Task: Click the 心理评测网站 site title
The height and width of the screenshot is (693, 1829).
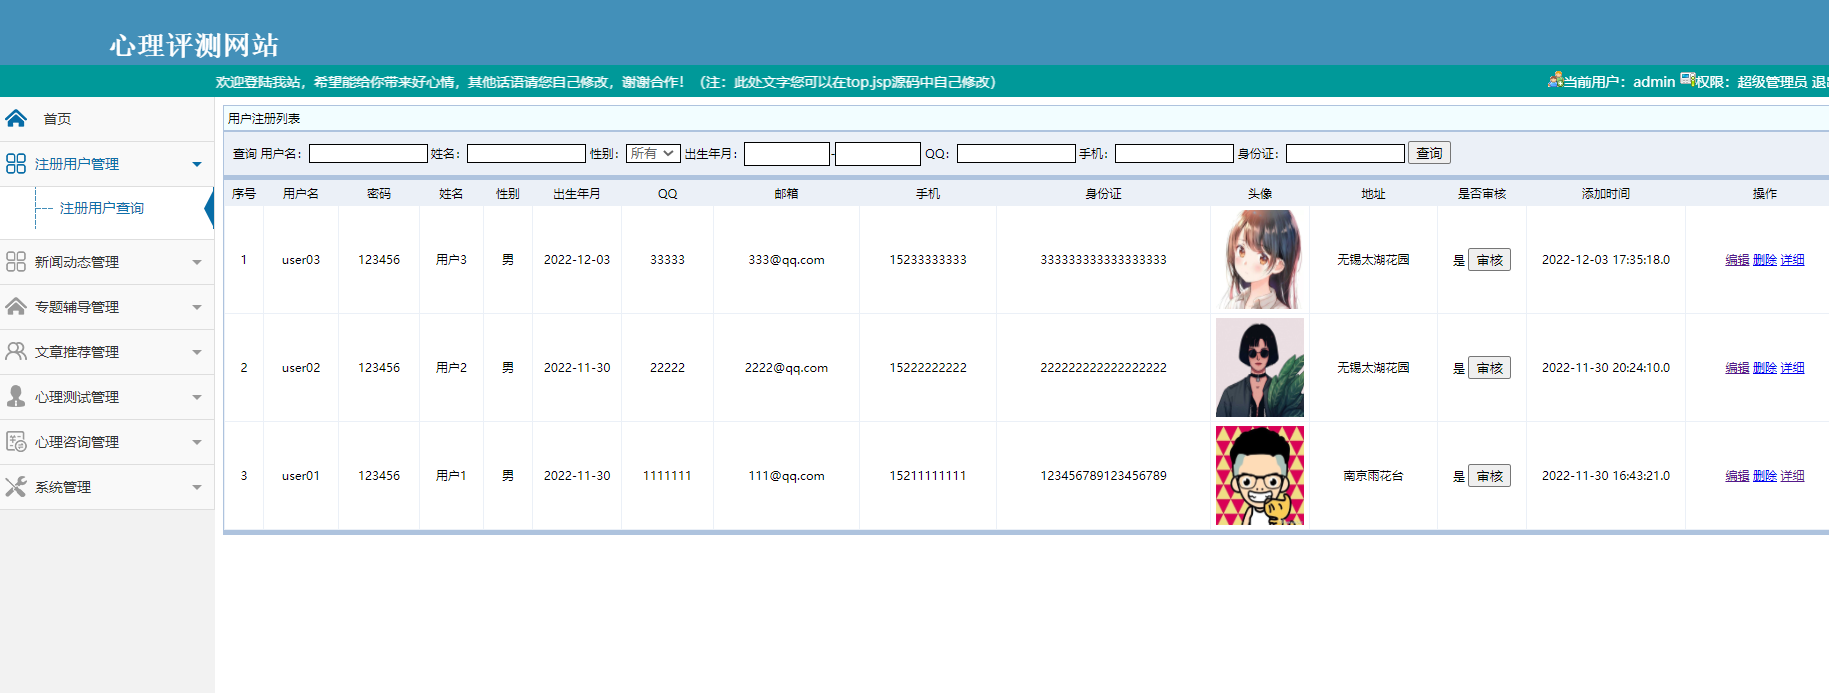Action: click(x=194, y=45)
